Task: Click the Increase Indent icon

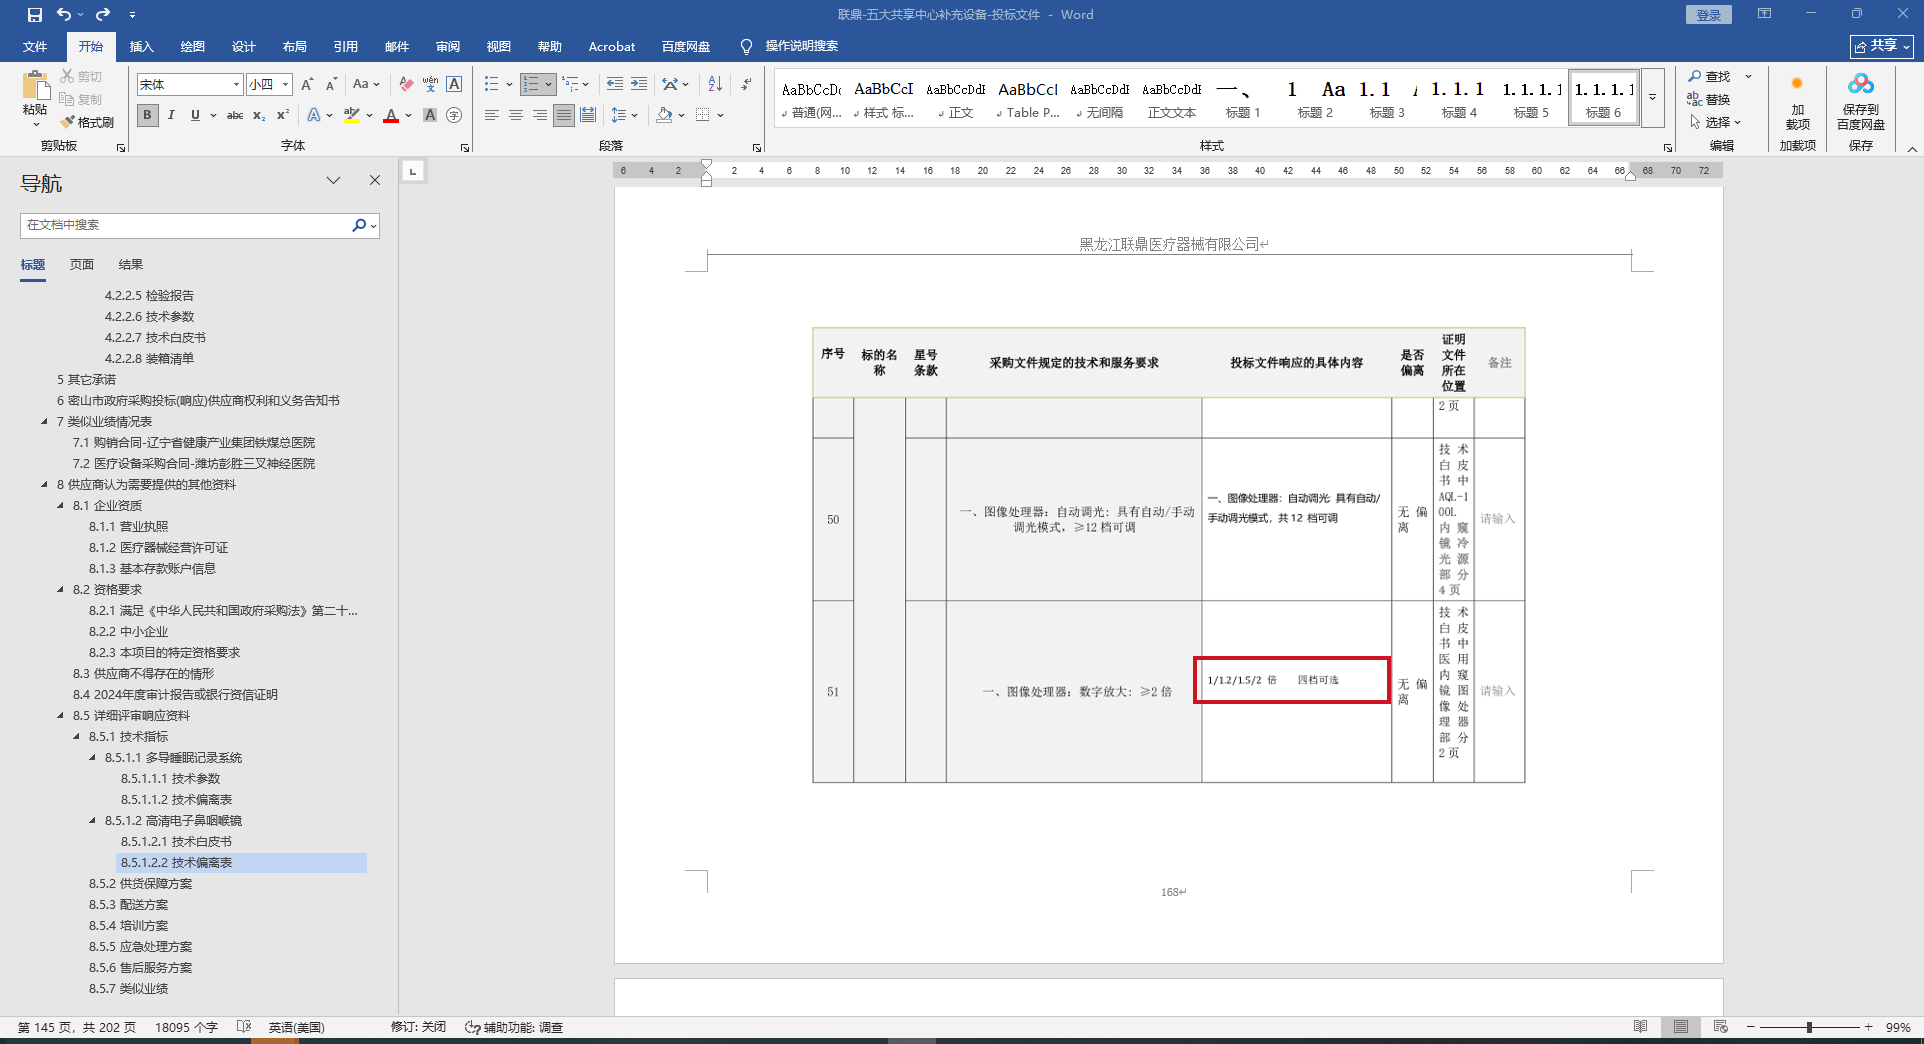Action: click(x=639, y=84)
